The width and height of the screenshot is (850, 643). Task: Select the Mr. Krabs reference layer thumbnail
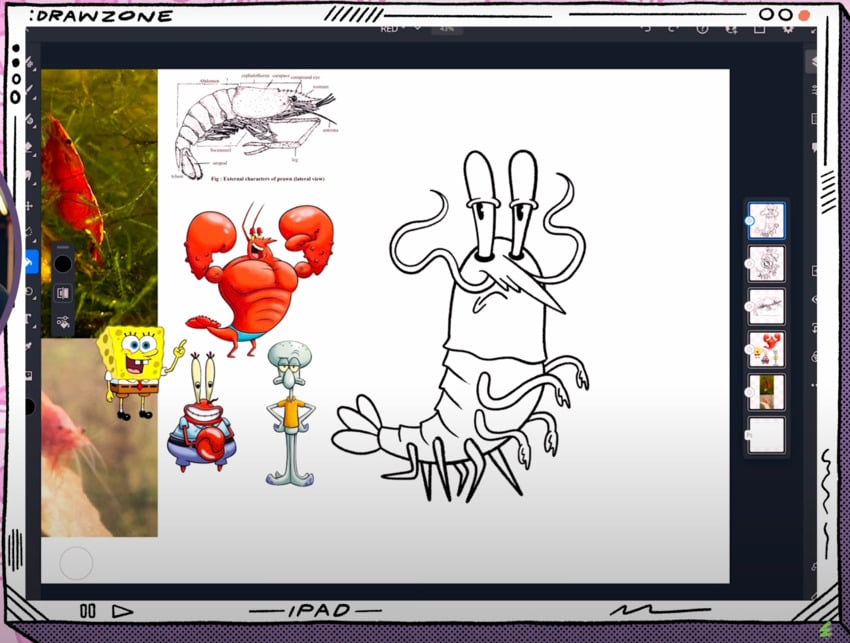[765, 349]
